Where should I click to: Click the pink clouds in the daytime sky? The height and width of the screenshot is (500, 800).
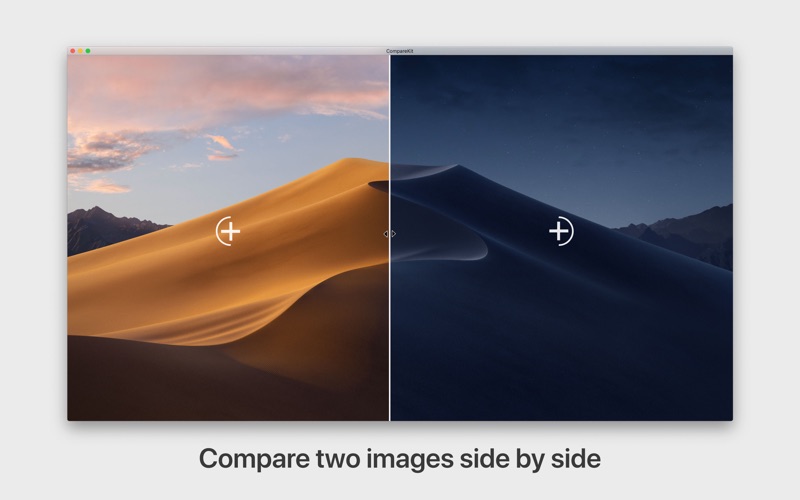pyautogui.click(x=214, y=94)
